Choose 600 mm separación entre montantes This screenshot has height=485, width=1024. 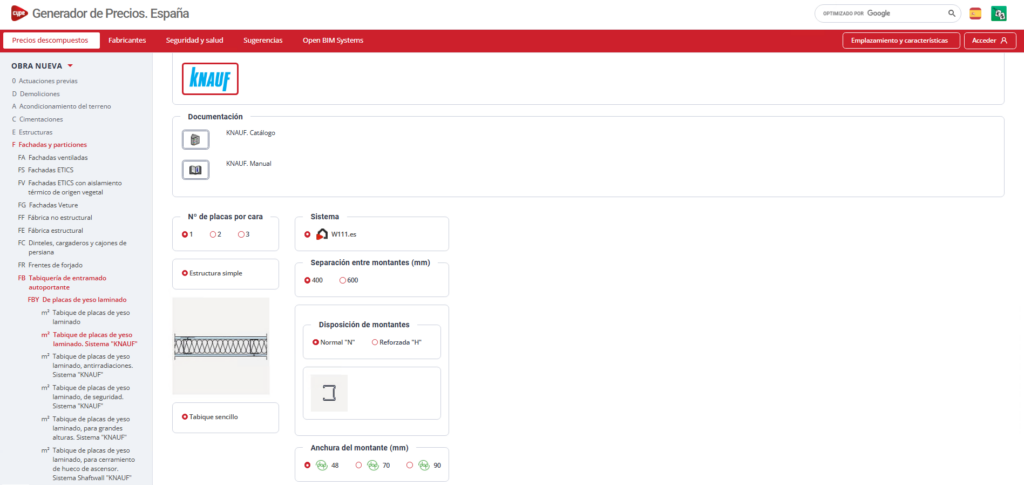[343, 280]
